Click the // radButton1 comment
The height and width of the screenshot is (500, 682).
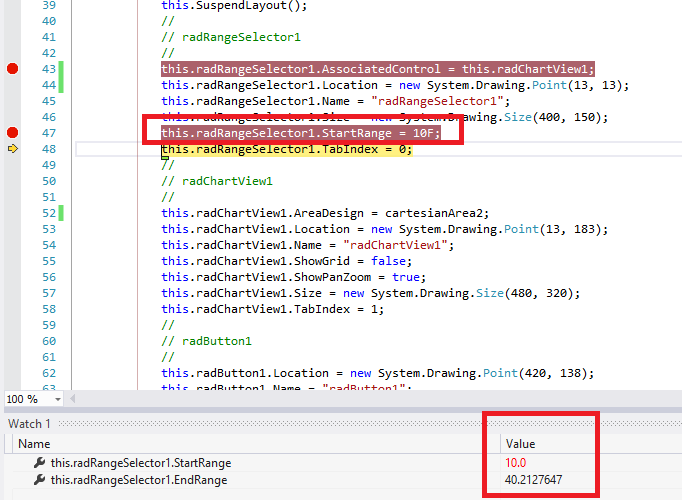coord(207,341)
